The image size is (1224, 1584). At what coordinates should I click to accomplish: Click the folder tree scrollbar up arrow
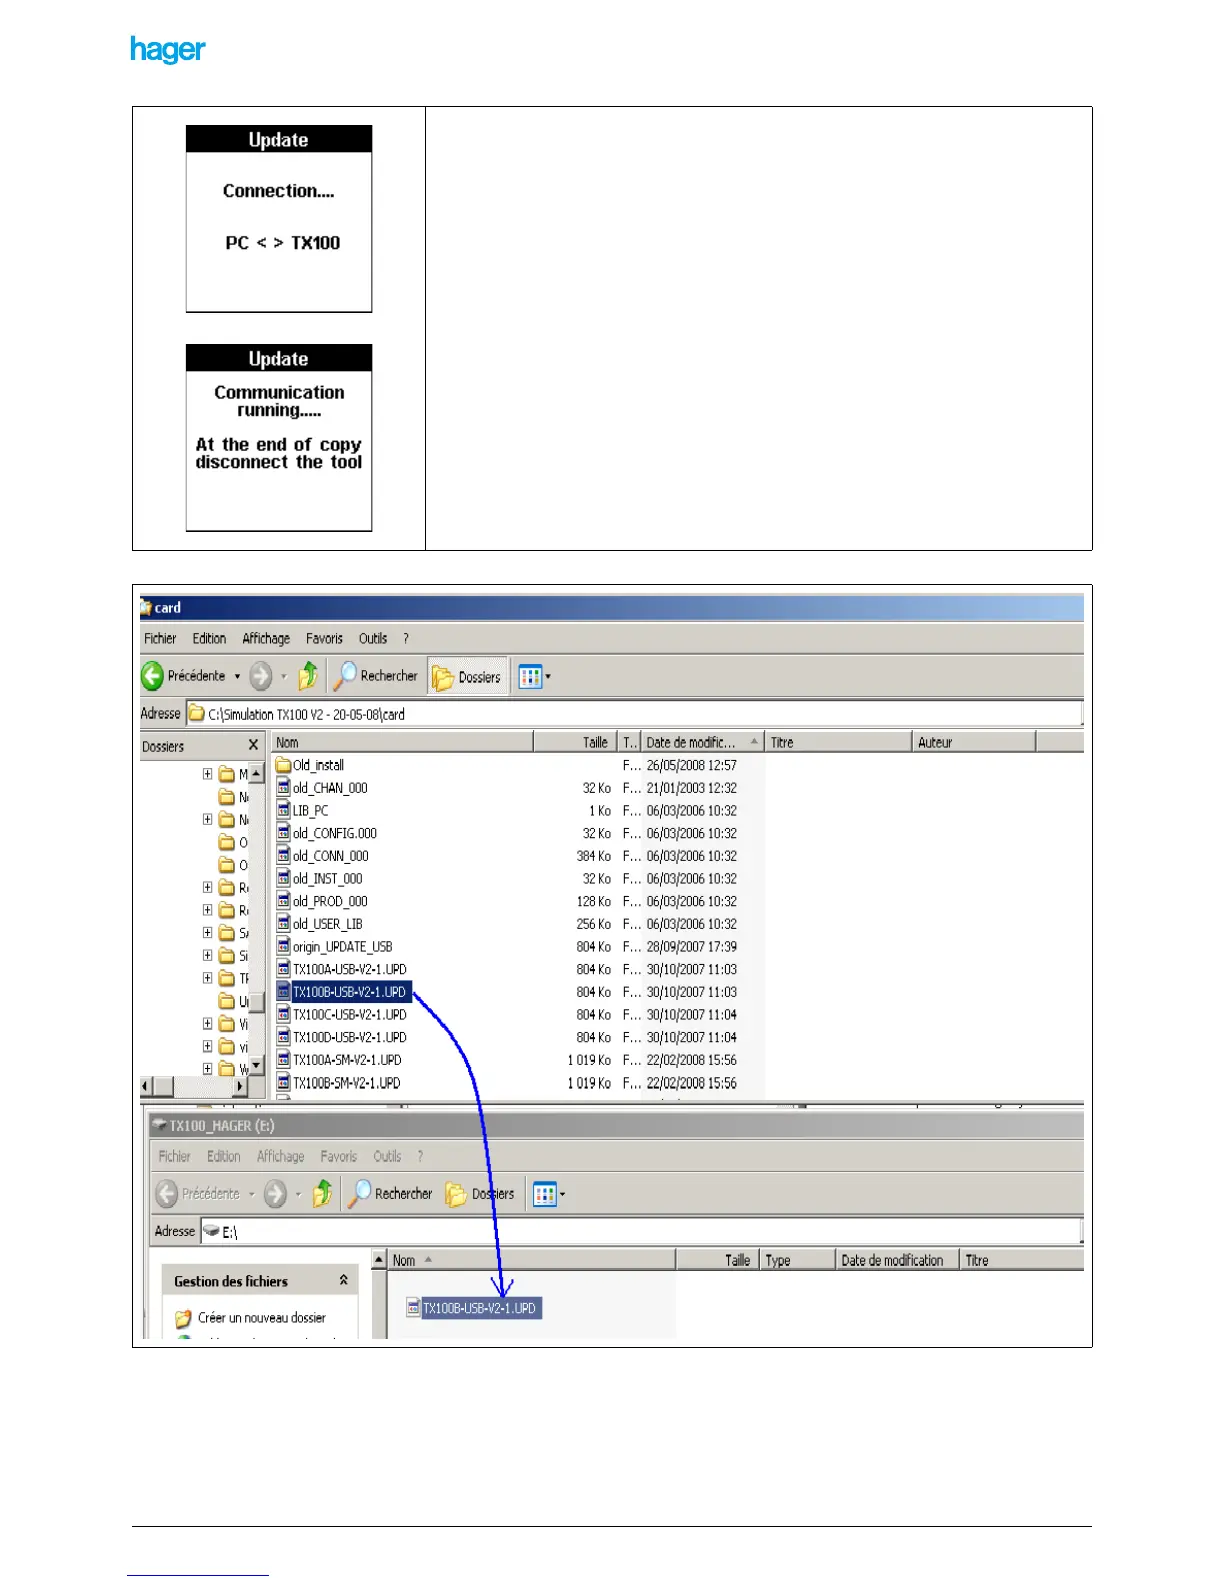click(256, 774)
